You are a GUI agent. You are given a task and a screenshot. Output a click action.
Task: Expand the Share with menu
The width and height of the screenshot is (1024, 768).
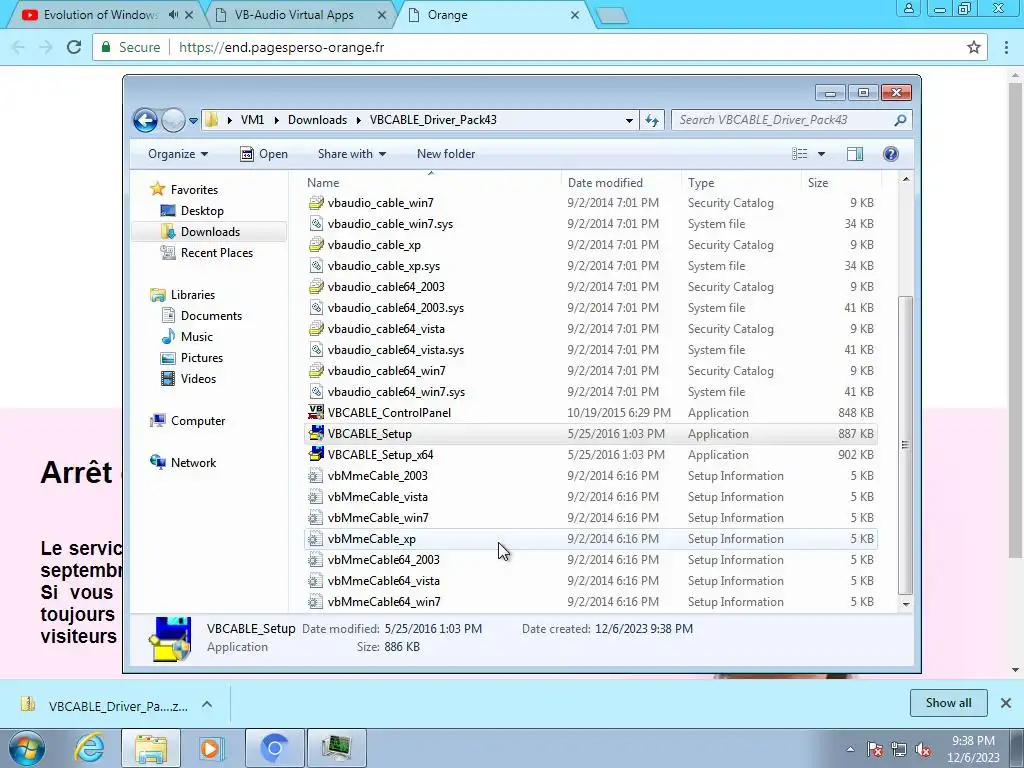point(351,154)
